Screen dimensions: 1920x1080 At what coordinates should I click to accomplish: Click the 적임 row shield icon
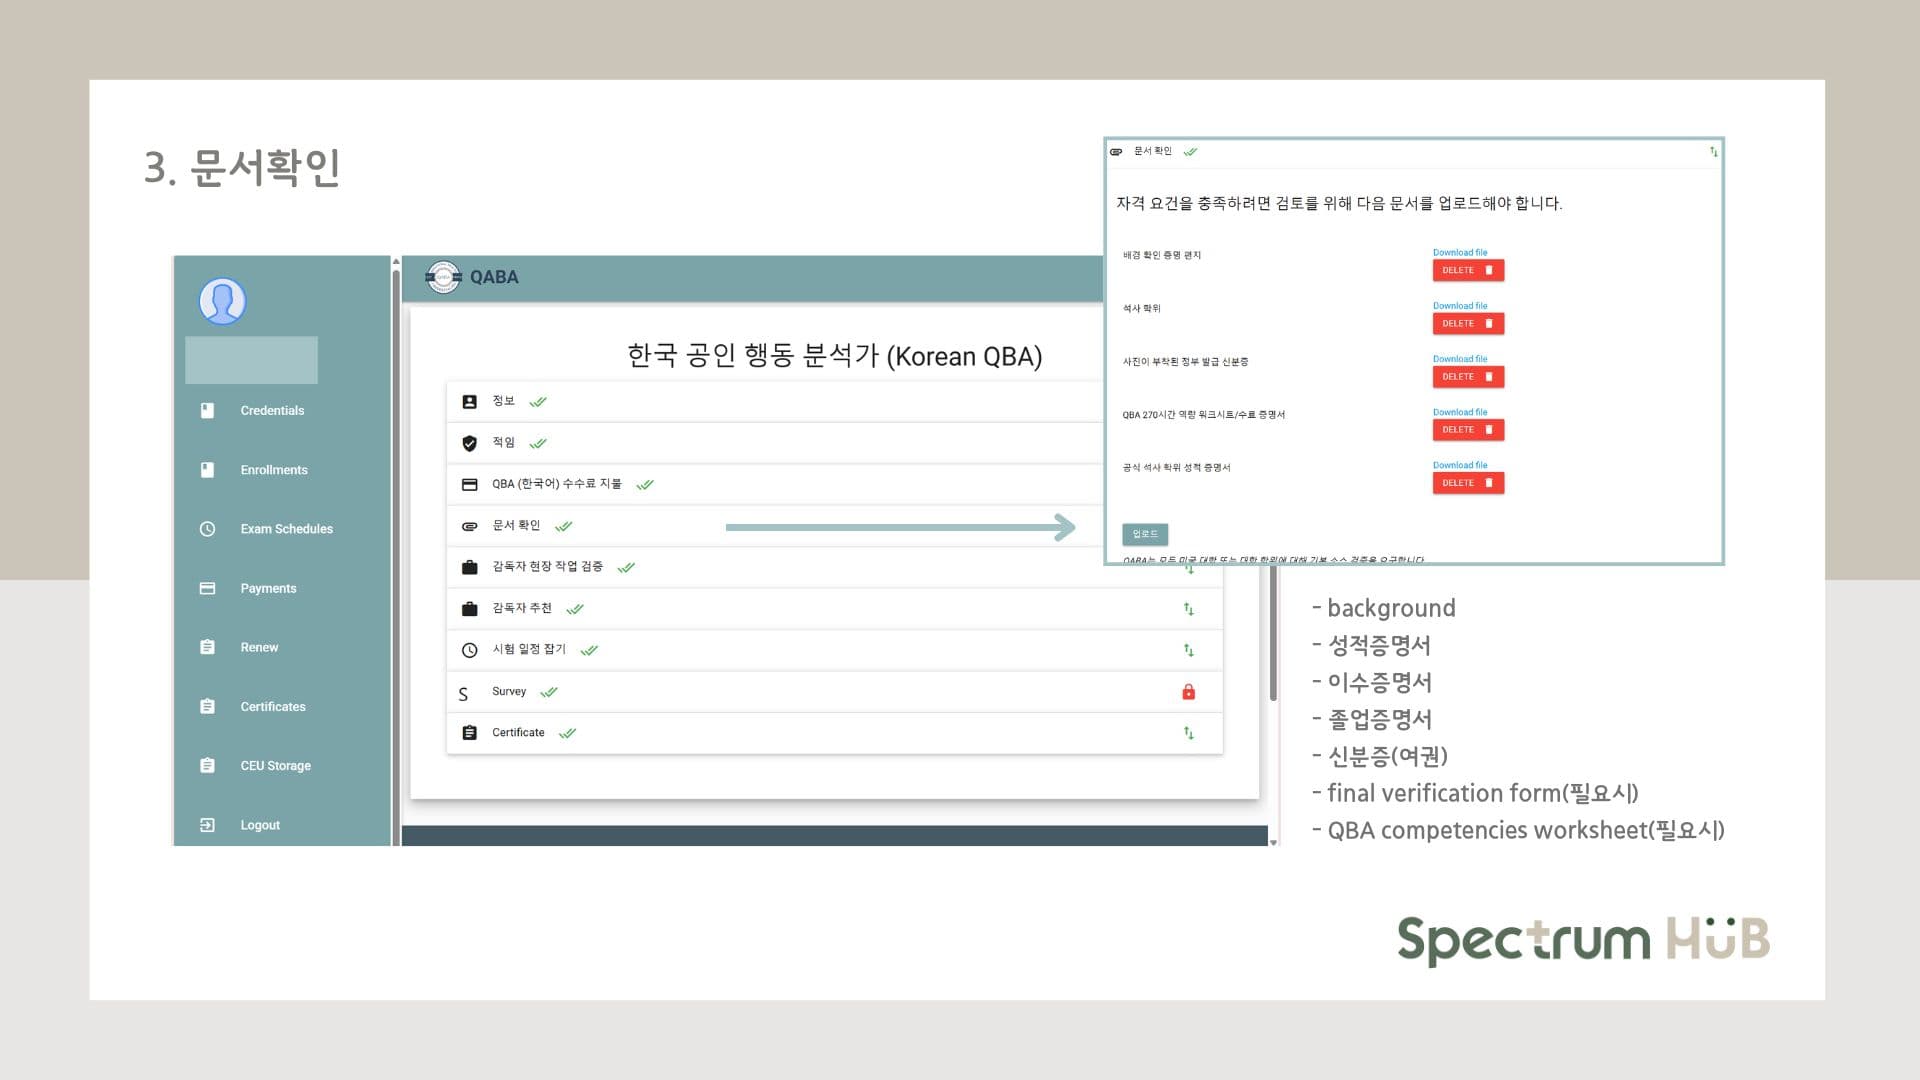(x=469, y=443)
